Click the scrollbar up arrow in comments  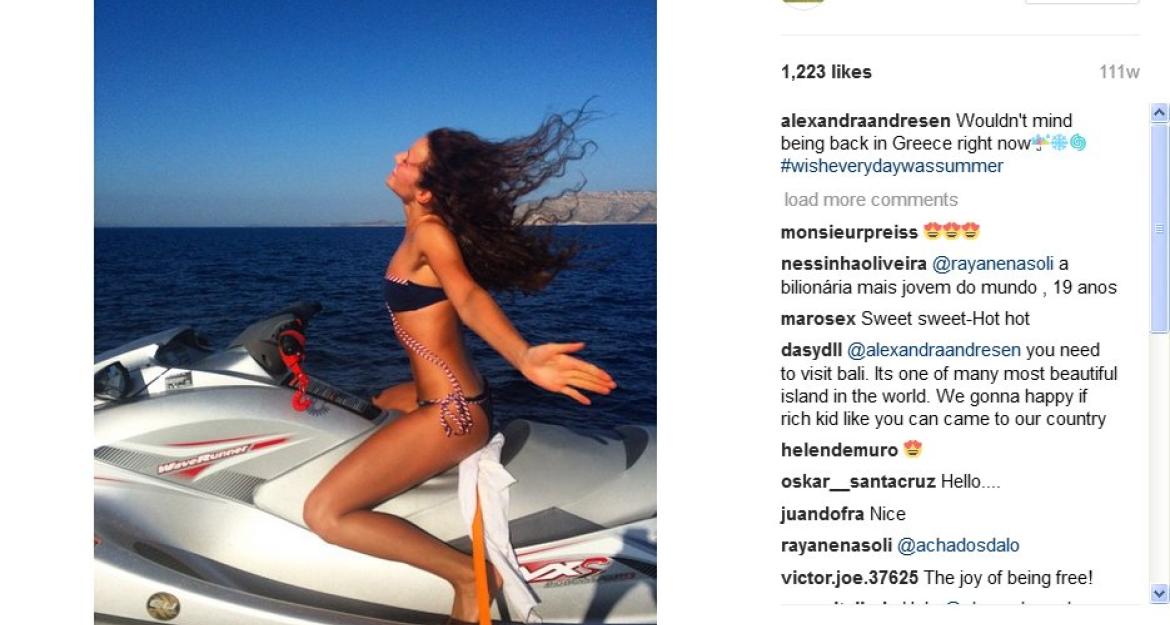[1159, 113]
